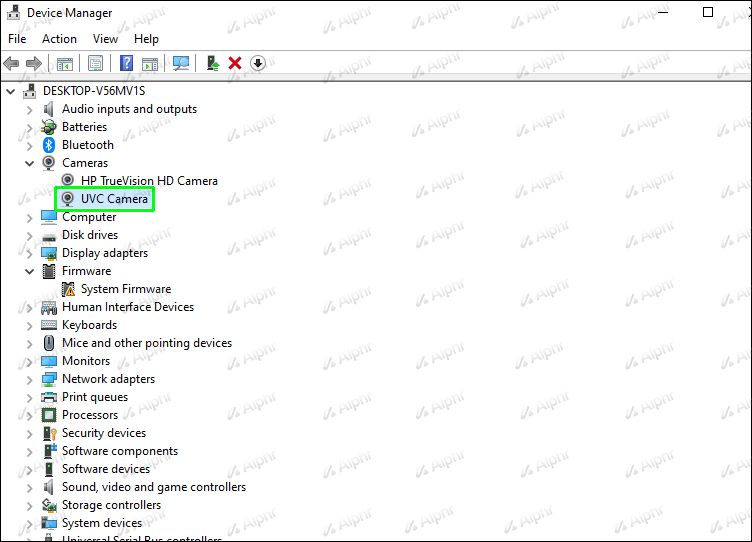Select HP TrueVision HD Camera

(x=149, y=181)
